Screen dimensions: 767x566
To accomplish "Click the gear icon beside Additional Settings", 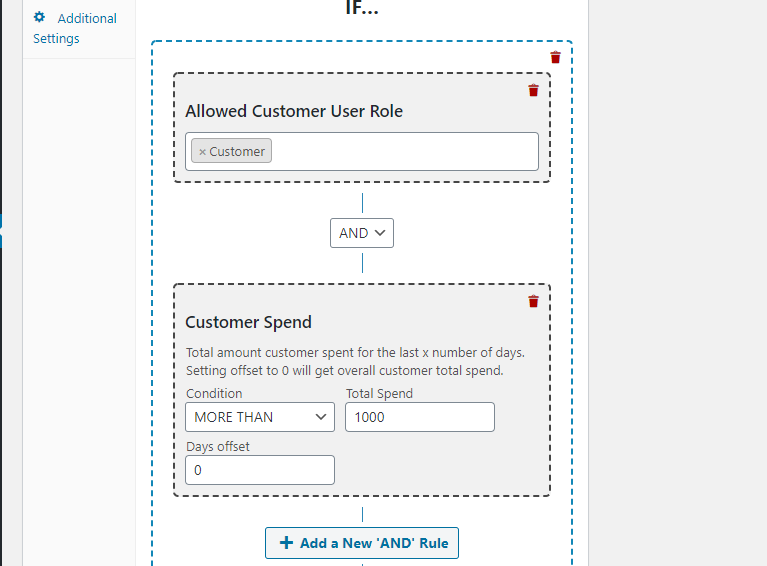I will [40, 17].
